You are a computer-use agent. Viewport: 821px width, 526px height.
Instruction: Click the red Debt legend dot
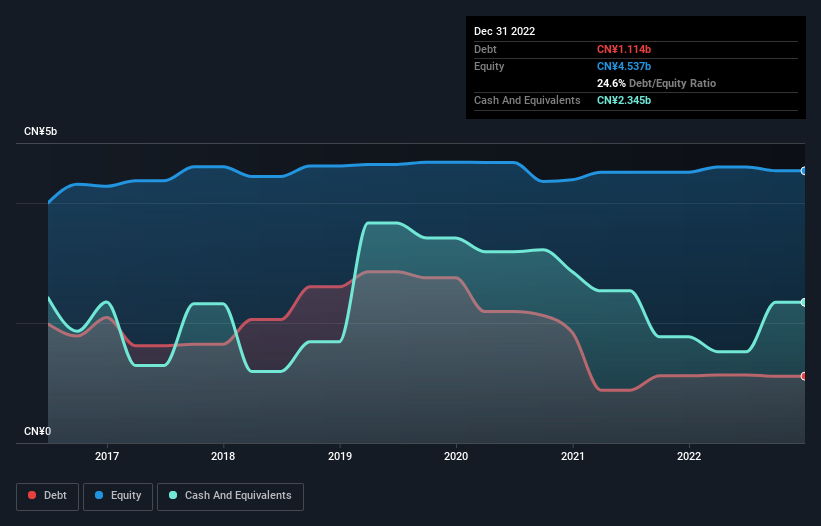32,495
